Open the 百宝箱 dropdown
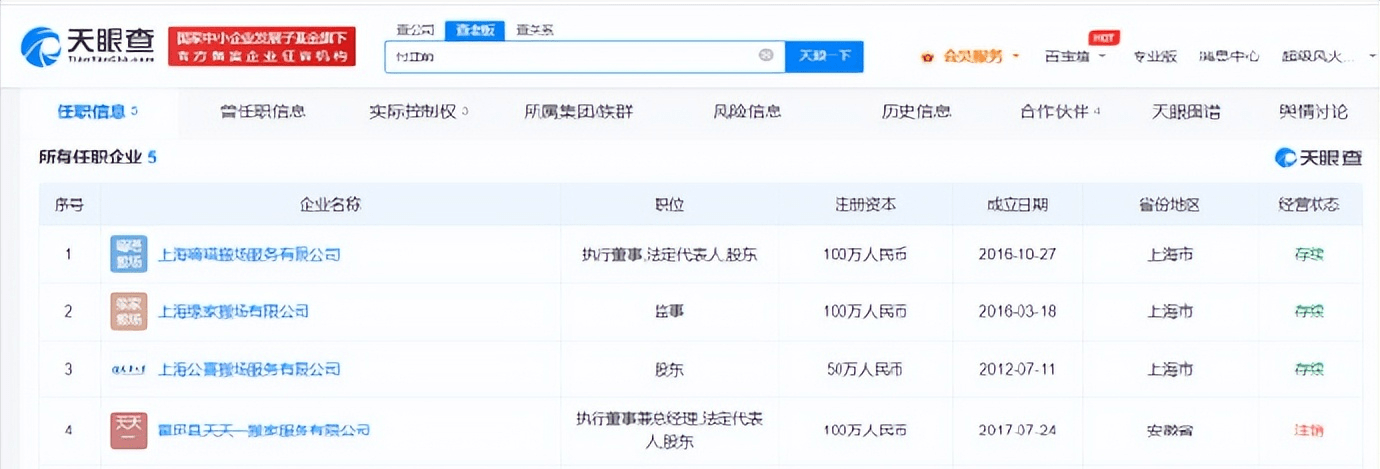 [1075, 56]
